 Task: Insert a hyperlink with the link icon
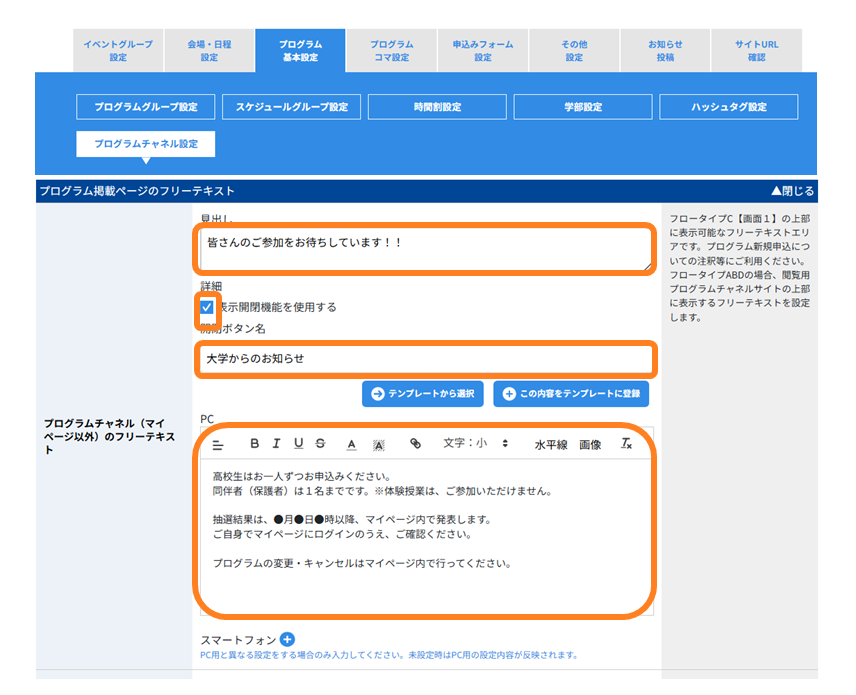415,443
